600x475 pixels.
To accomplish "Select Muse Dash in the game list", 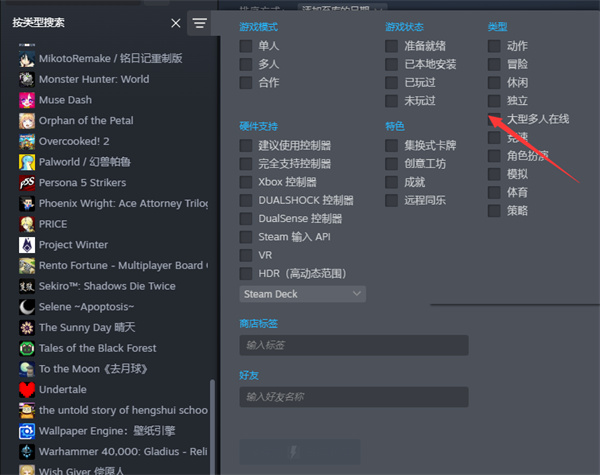I will coord(65,100).
